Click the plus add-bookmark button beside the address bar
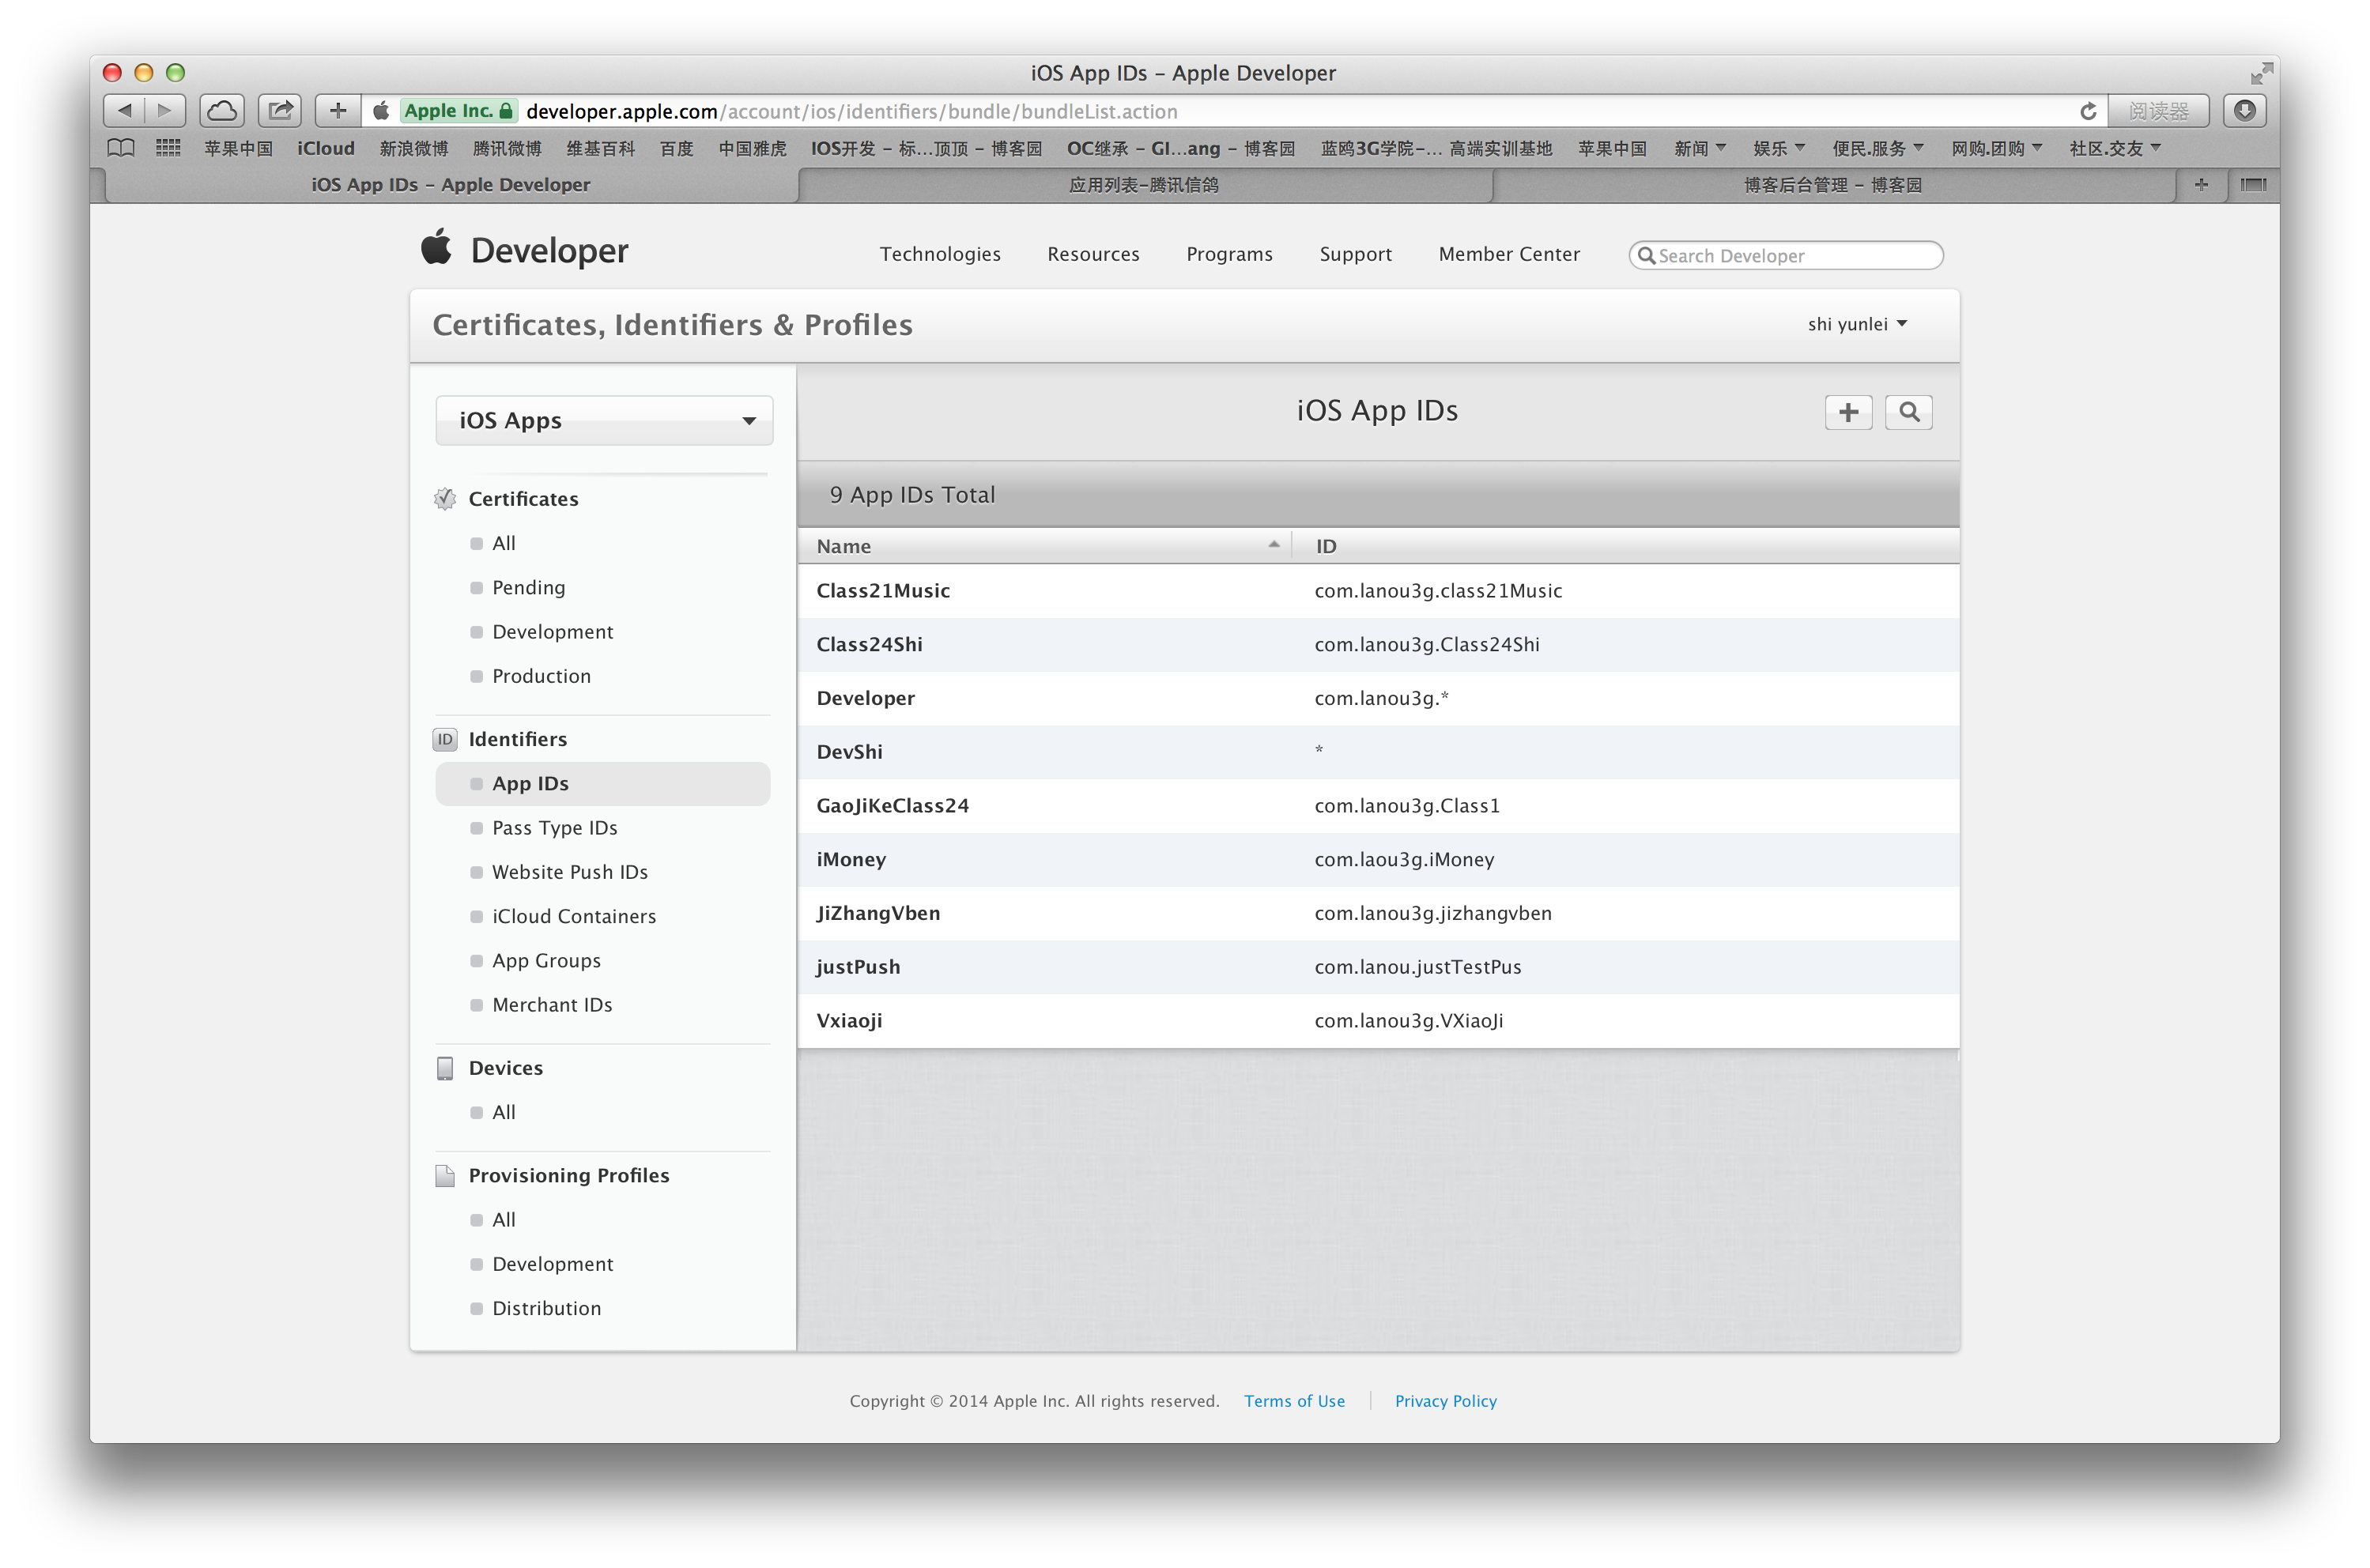Screen dimensions: 2370x1568 click(338, 111)
